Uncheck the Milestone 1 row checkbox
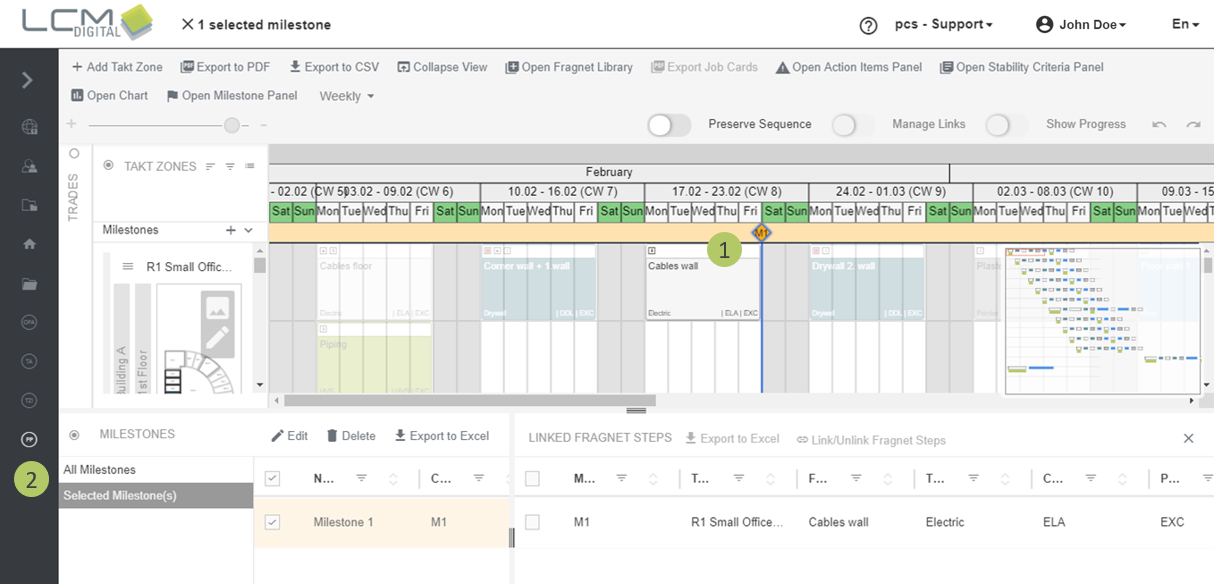The image size is (1214, 584). click(x=272, y=522)
